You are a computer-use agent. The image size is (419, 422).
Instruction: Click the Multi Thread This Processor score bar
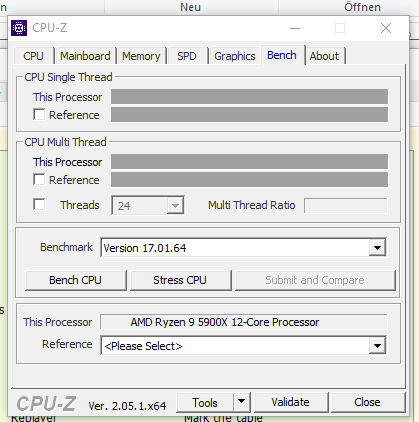(x=249, y=162)
